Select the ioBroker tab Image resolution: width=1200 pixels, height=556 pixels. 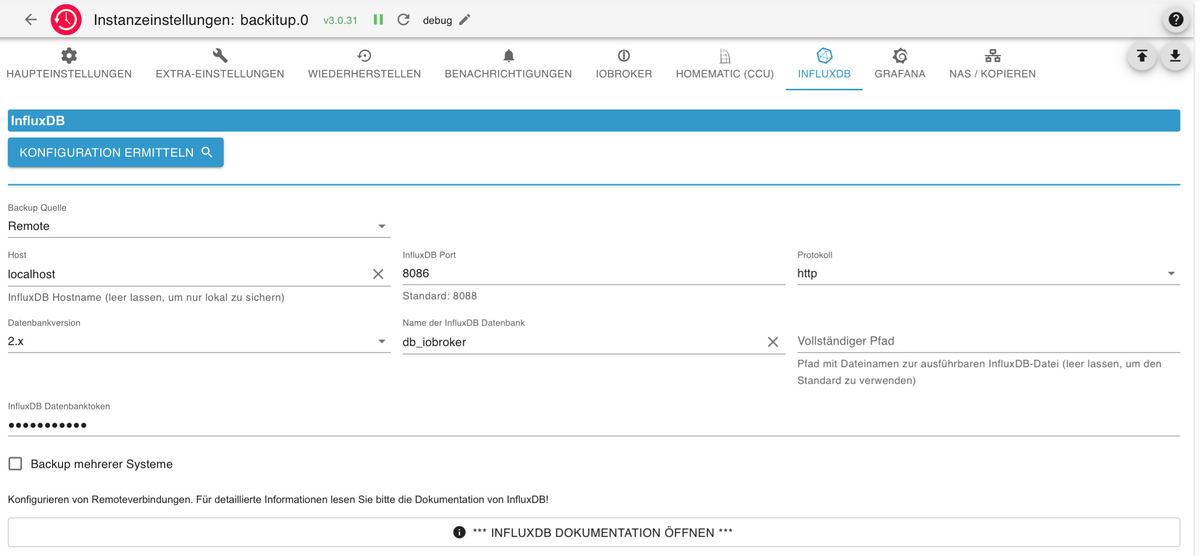point(624,64)
